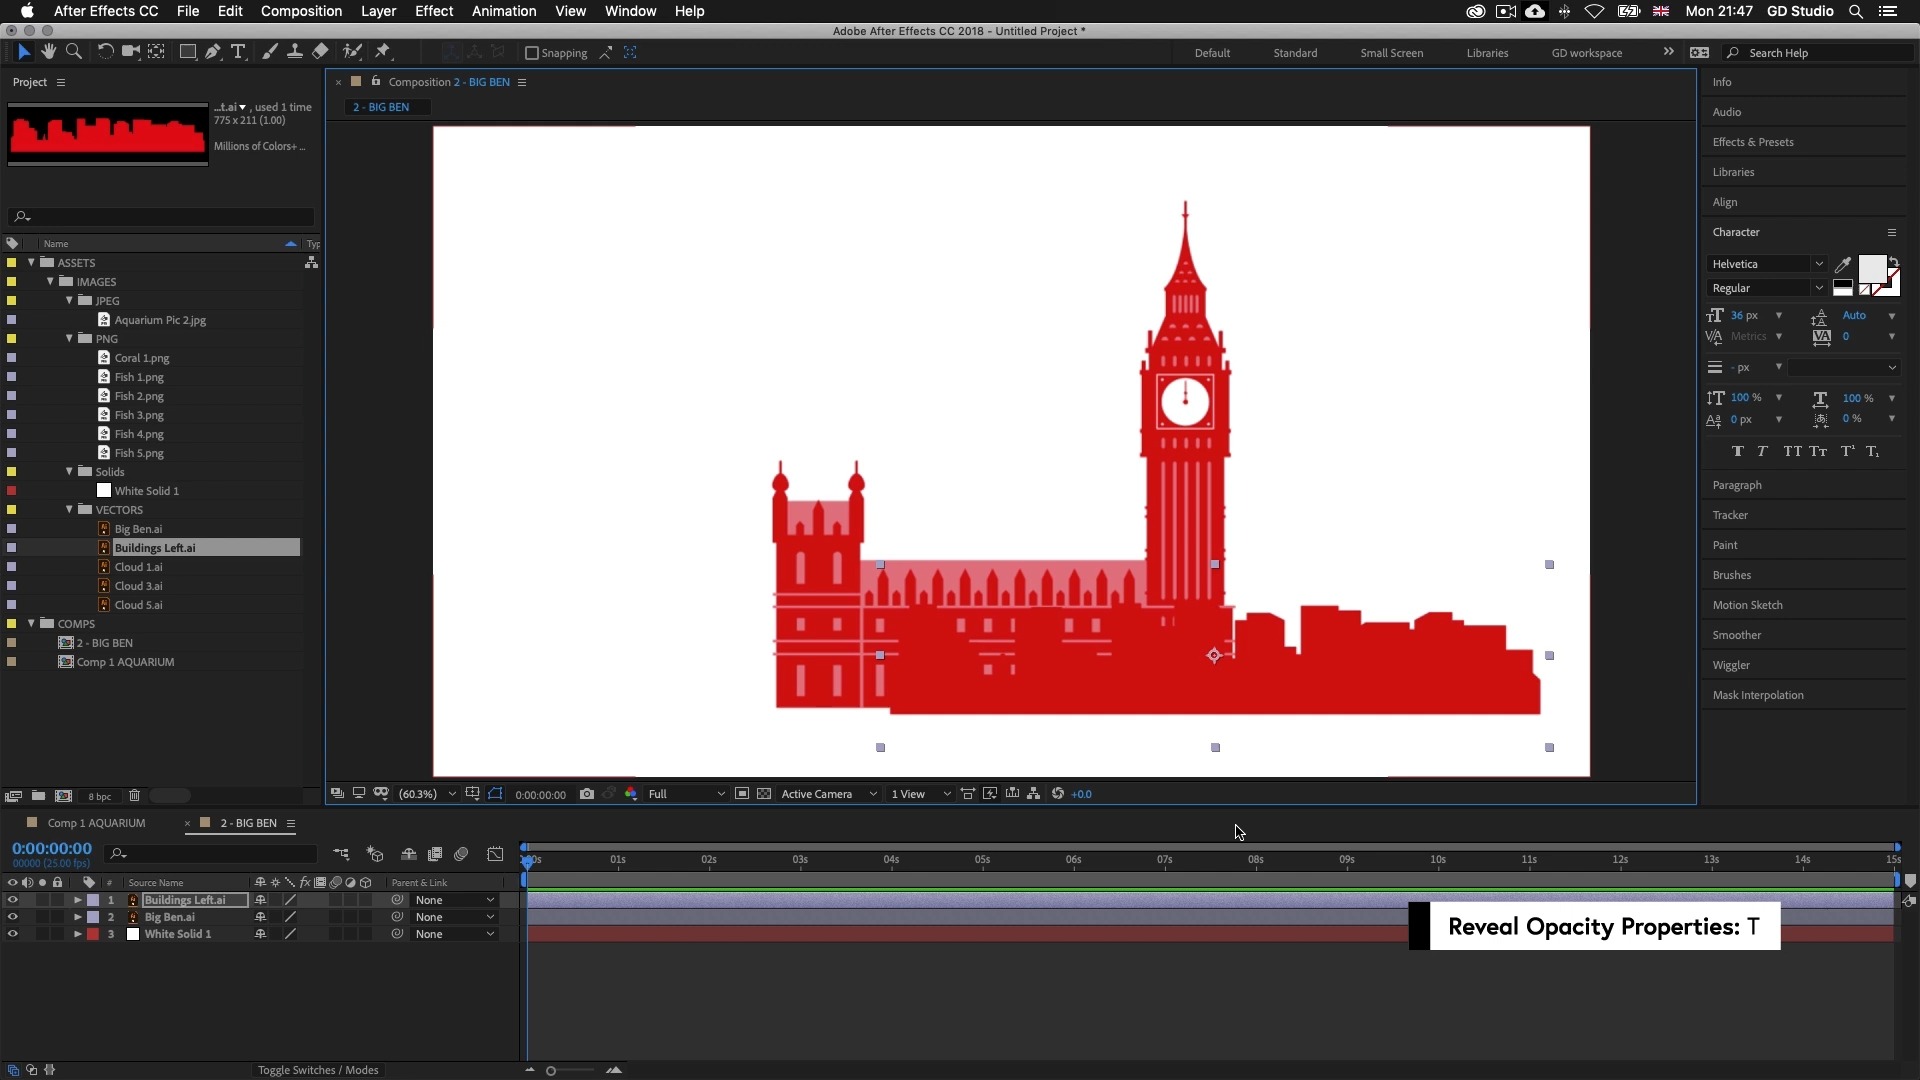Expand Buildings Left.ai layer properties
1920x1080 pixels.
pyautogui.click(x=77, y=900)
